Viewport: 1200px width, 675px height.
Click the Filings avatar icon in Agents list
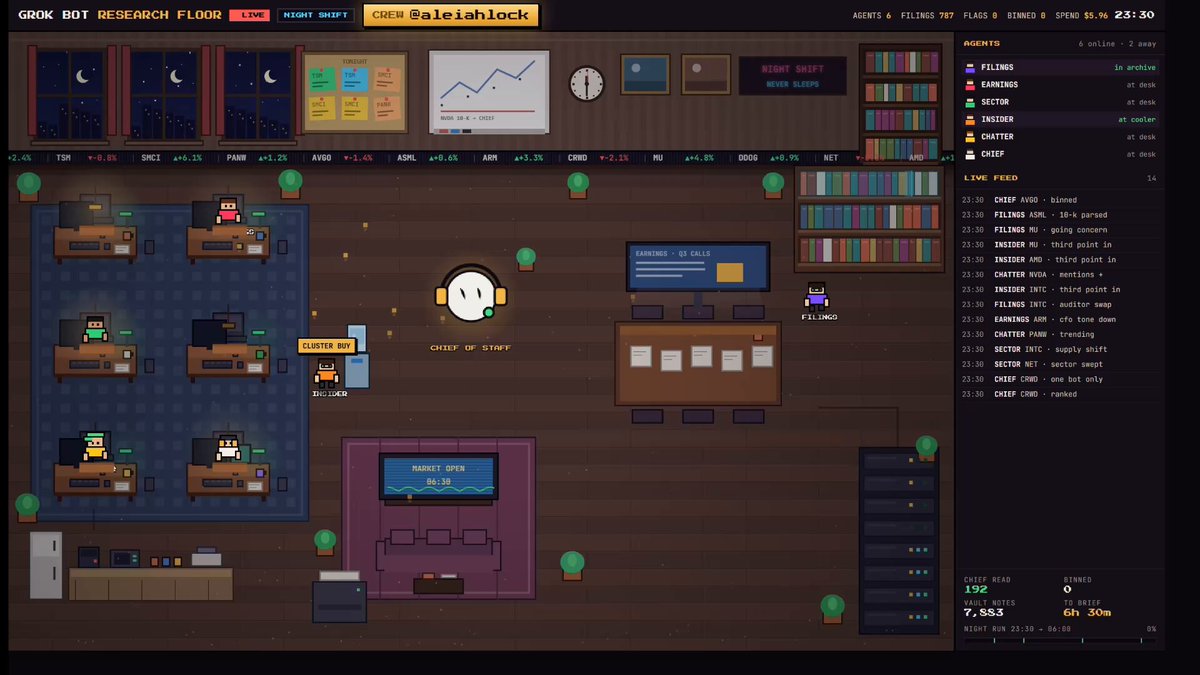point(970,68)
